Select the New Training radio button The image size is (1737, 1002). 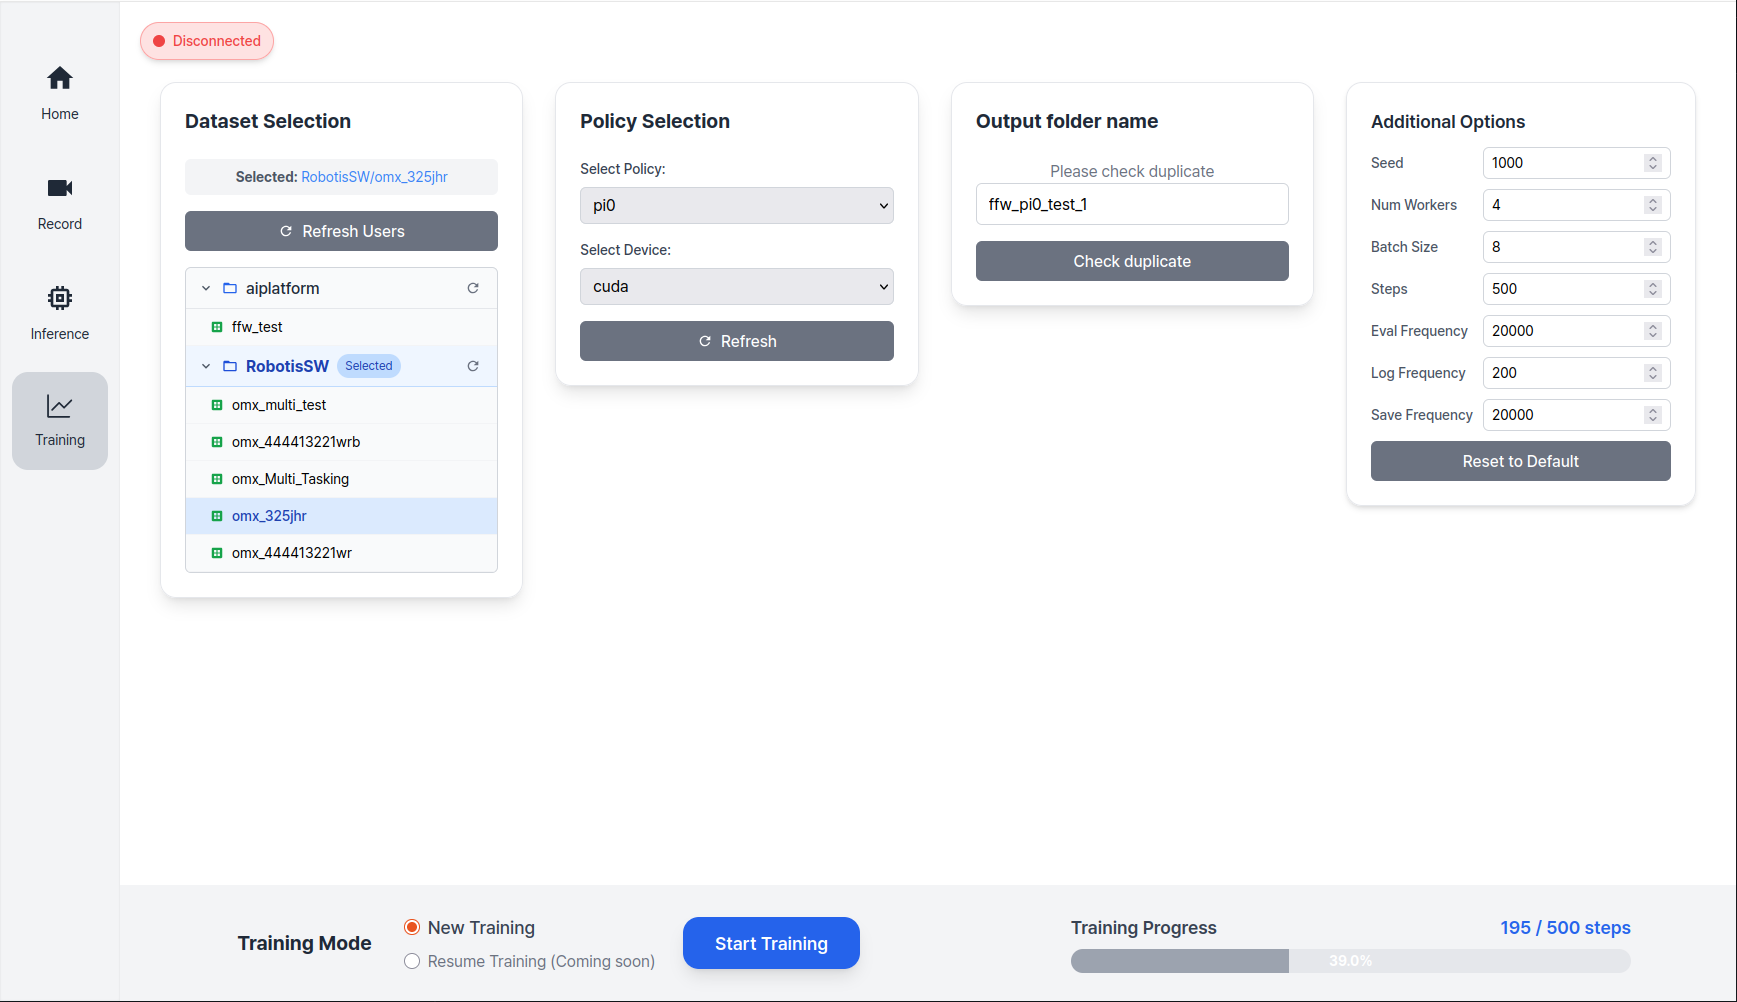click(x=412, y=927)
